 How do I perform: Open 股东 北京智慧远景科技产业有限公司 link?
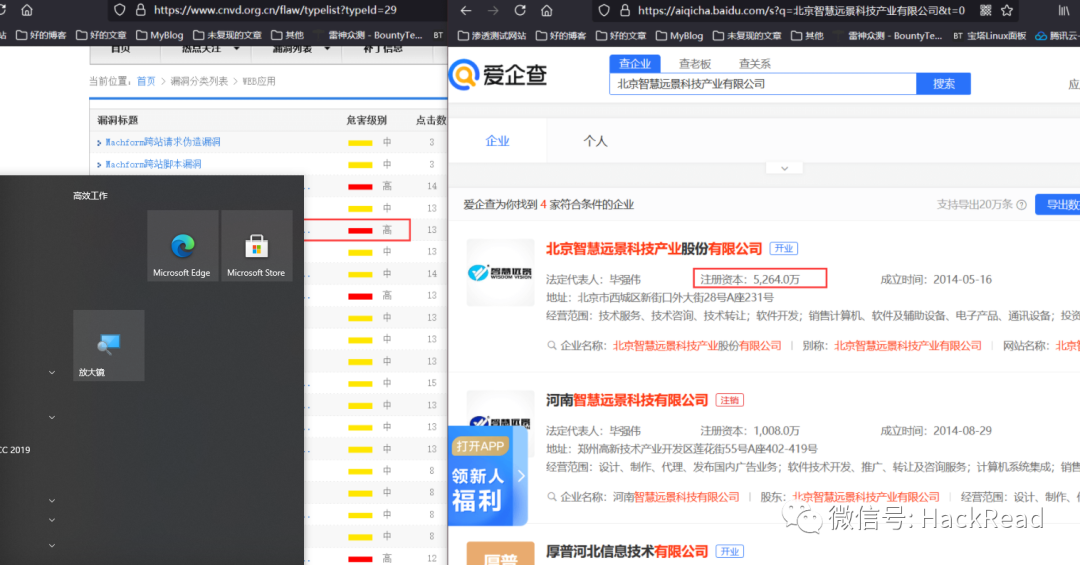(866, 497)
